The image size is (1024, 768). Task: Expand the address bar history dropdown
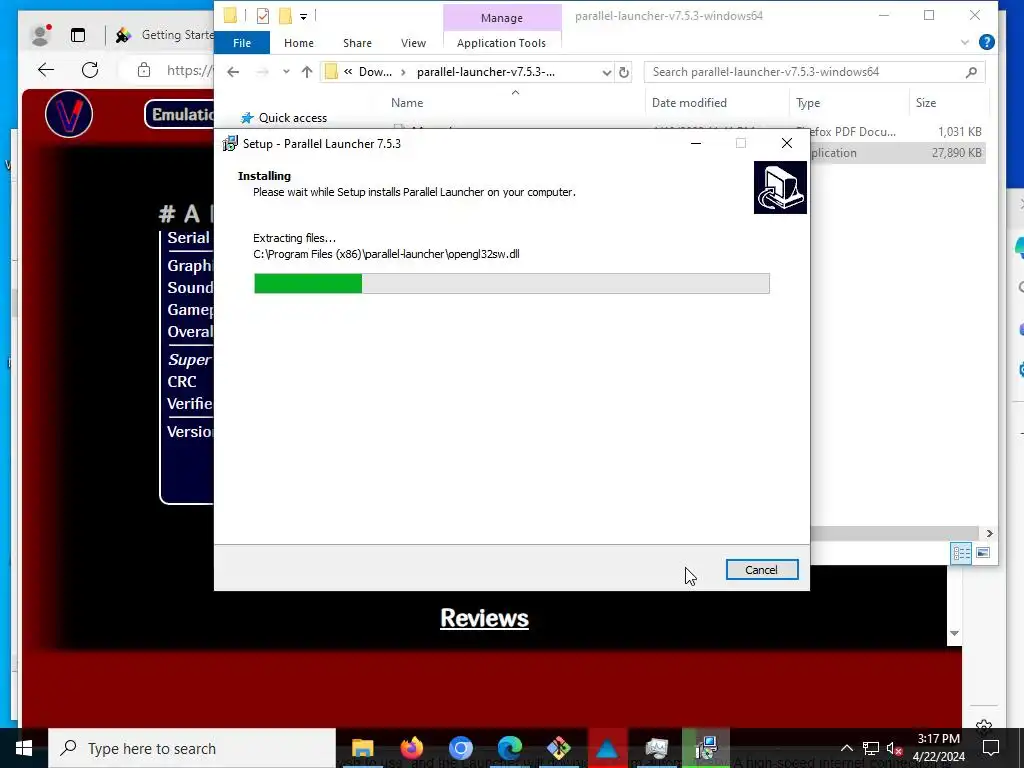click(x=607, y=72)
